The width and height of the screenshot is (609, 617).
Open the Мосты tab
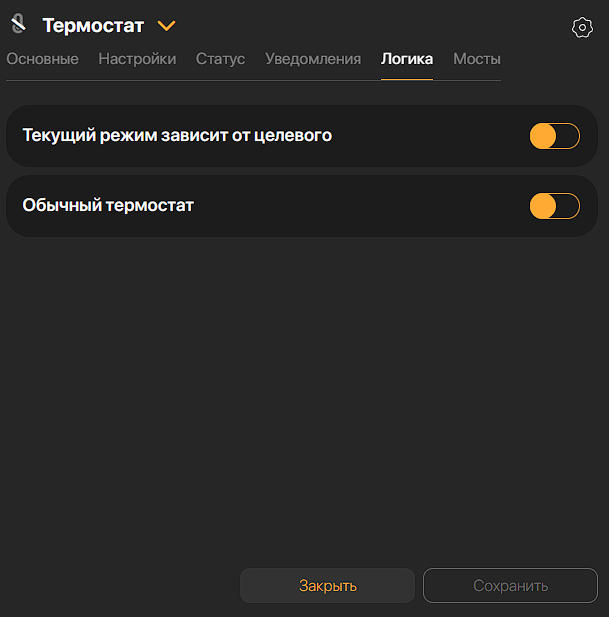coord(476,59)
